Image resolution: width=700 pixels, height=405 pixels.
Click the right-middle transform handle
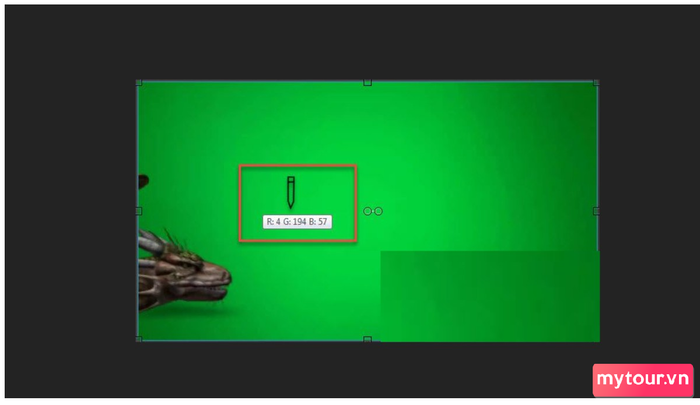pos(596,211)
